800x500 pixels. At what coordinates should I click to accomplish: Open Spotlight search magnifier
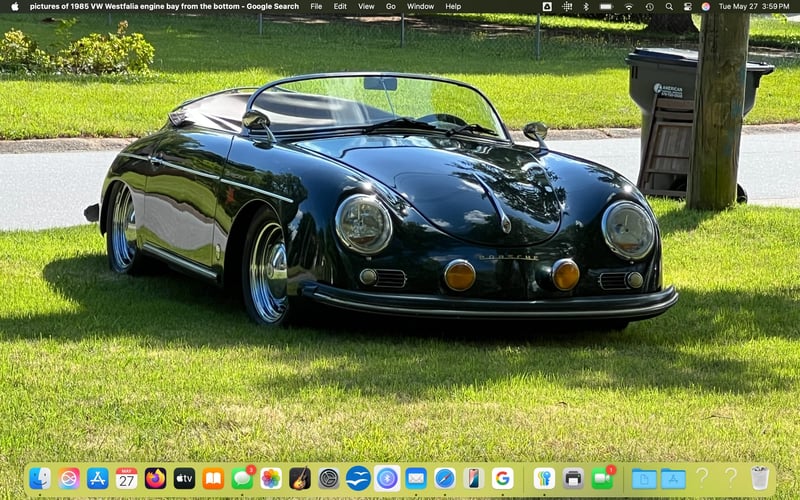tap(669, 7)
